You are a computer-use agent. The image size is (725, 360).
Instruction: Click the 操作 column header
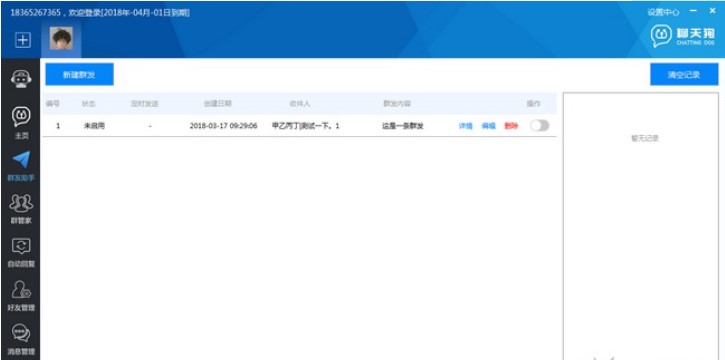click(533, 104)
